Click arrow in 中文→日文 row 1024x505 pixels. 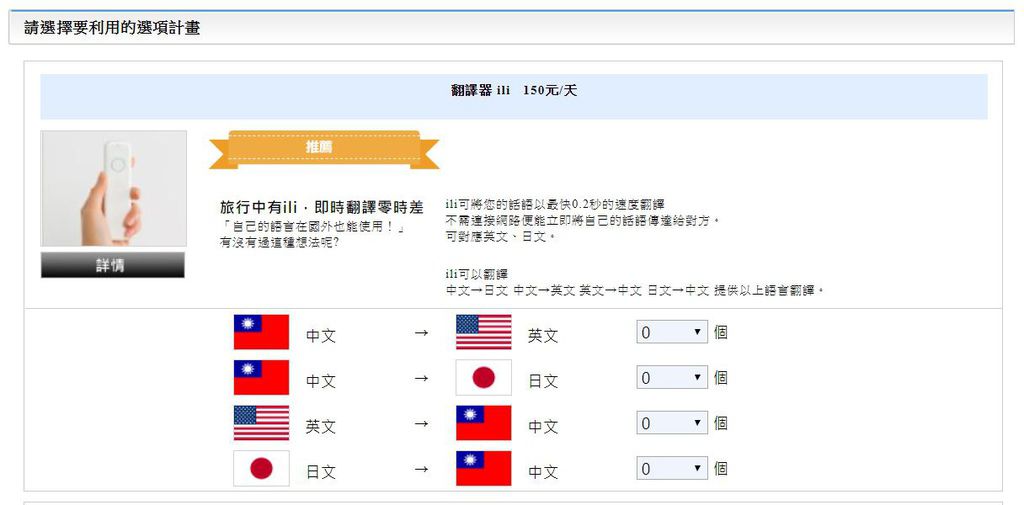tap(421, 378)
